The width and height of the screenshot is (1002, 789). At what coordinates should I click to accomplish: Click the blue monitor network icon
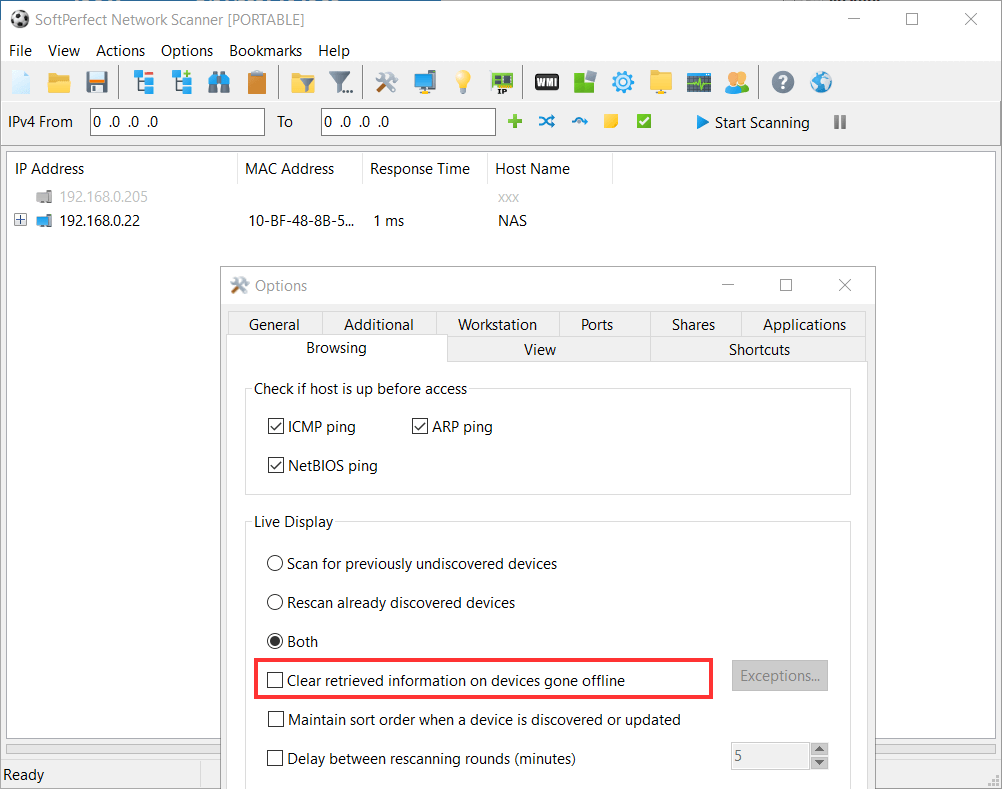pos(425,82)
